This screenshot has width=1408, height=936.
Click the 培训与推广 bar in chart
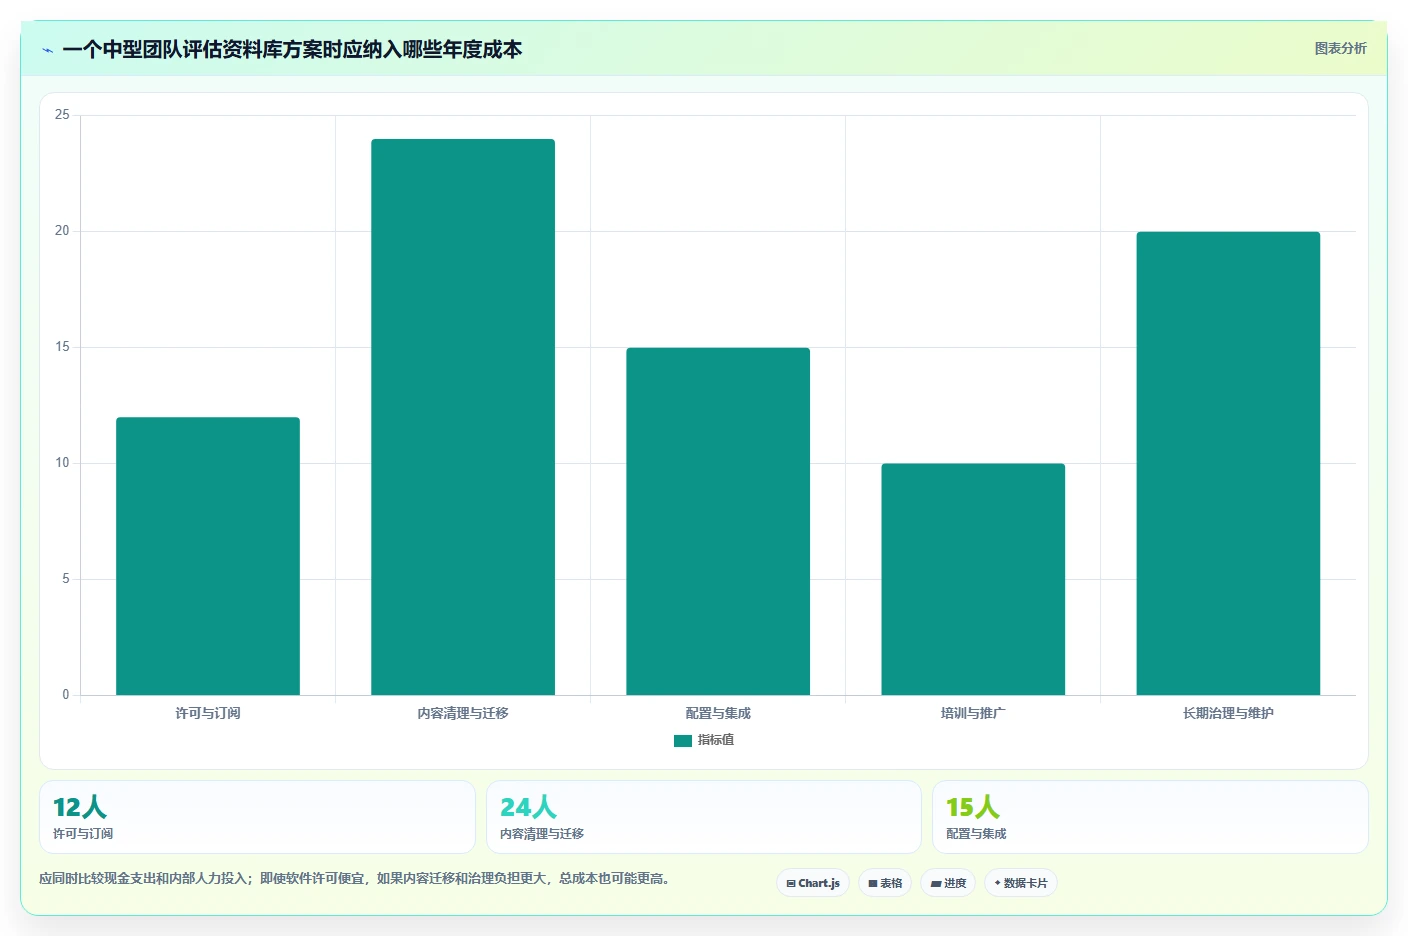(973, 579)
